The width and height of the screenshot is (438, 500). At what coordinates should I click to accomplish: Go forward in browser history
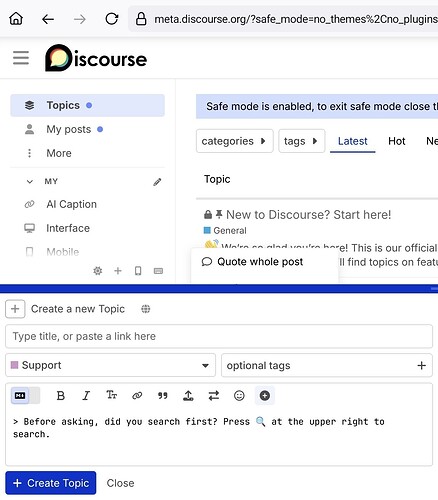click(79, 19)
